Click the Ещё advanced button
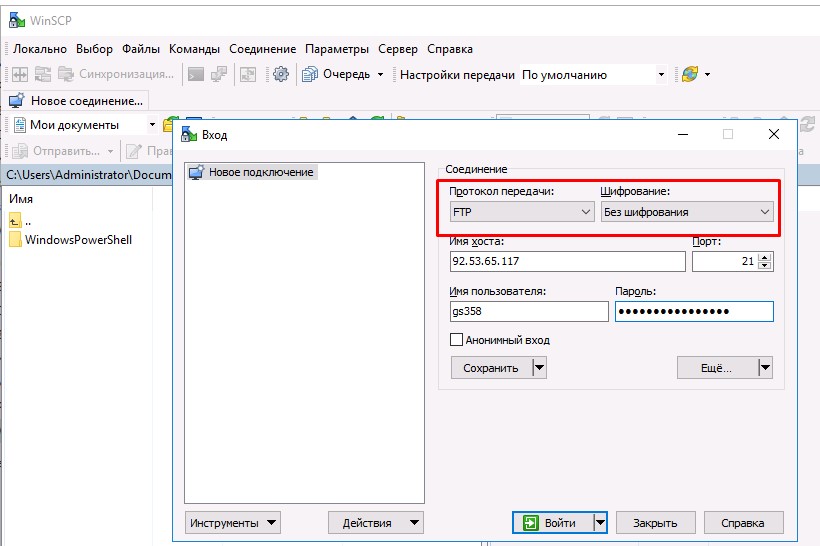 [716, 368]
